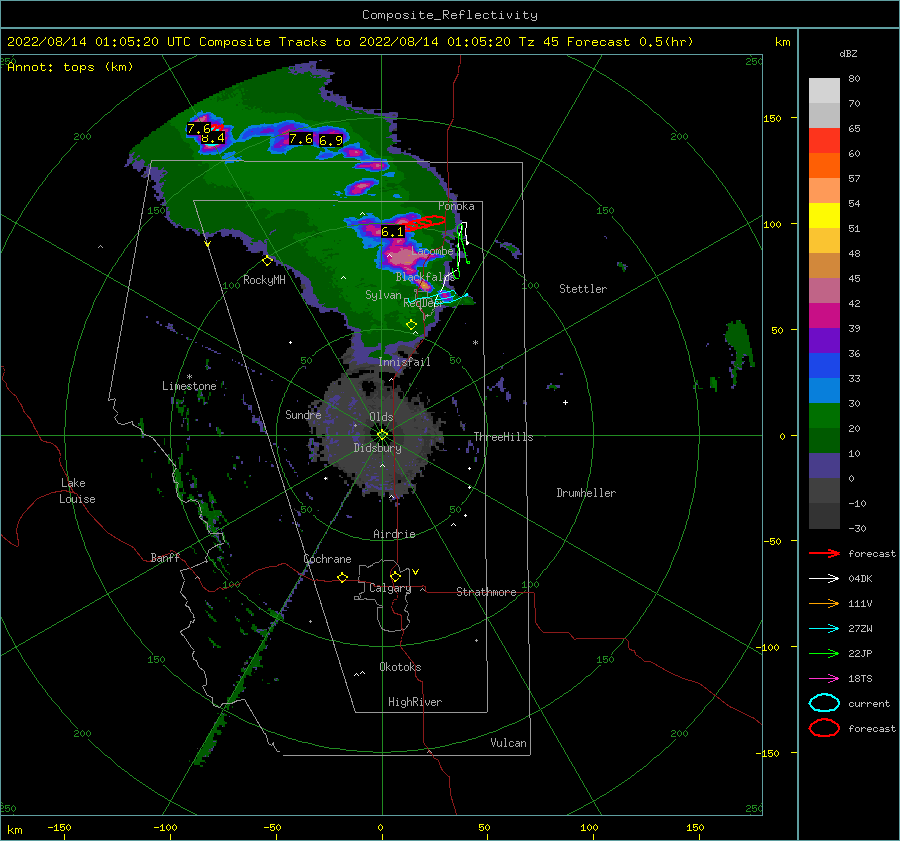
Task: Click the Limestone label
Action: point(189,386)
